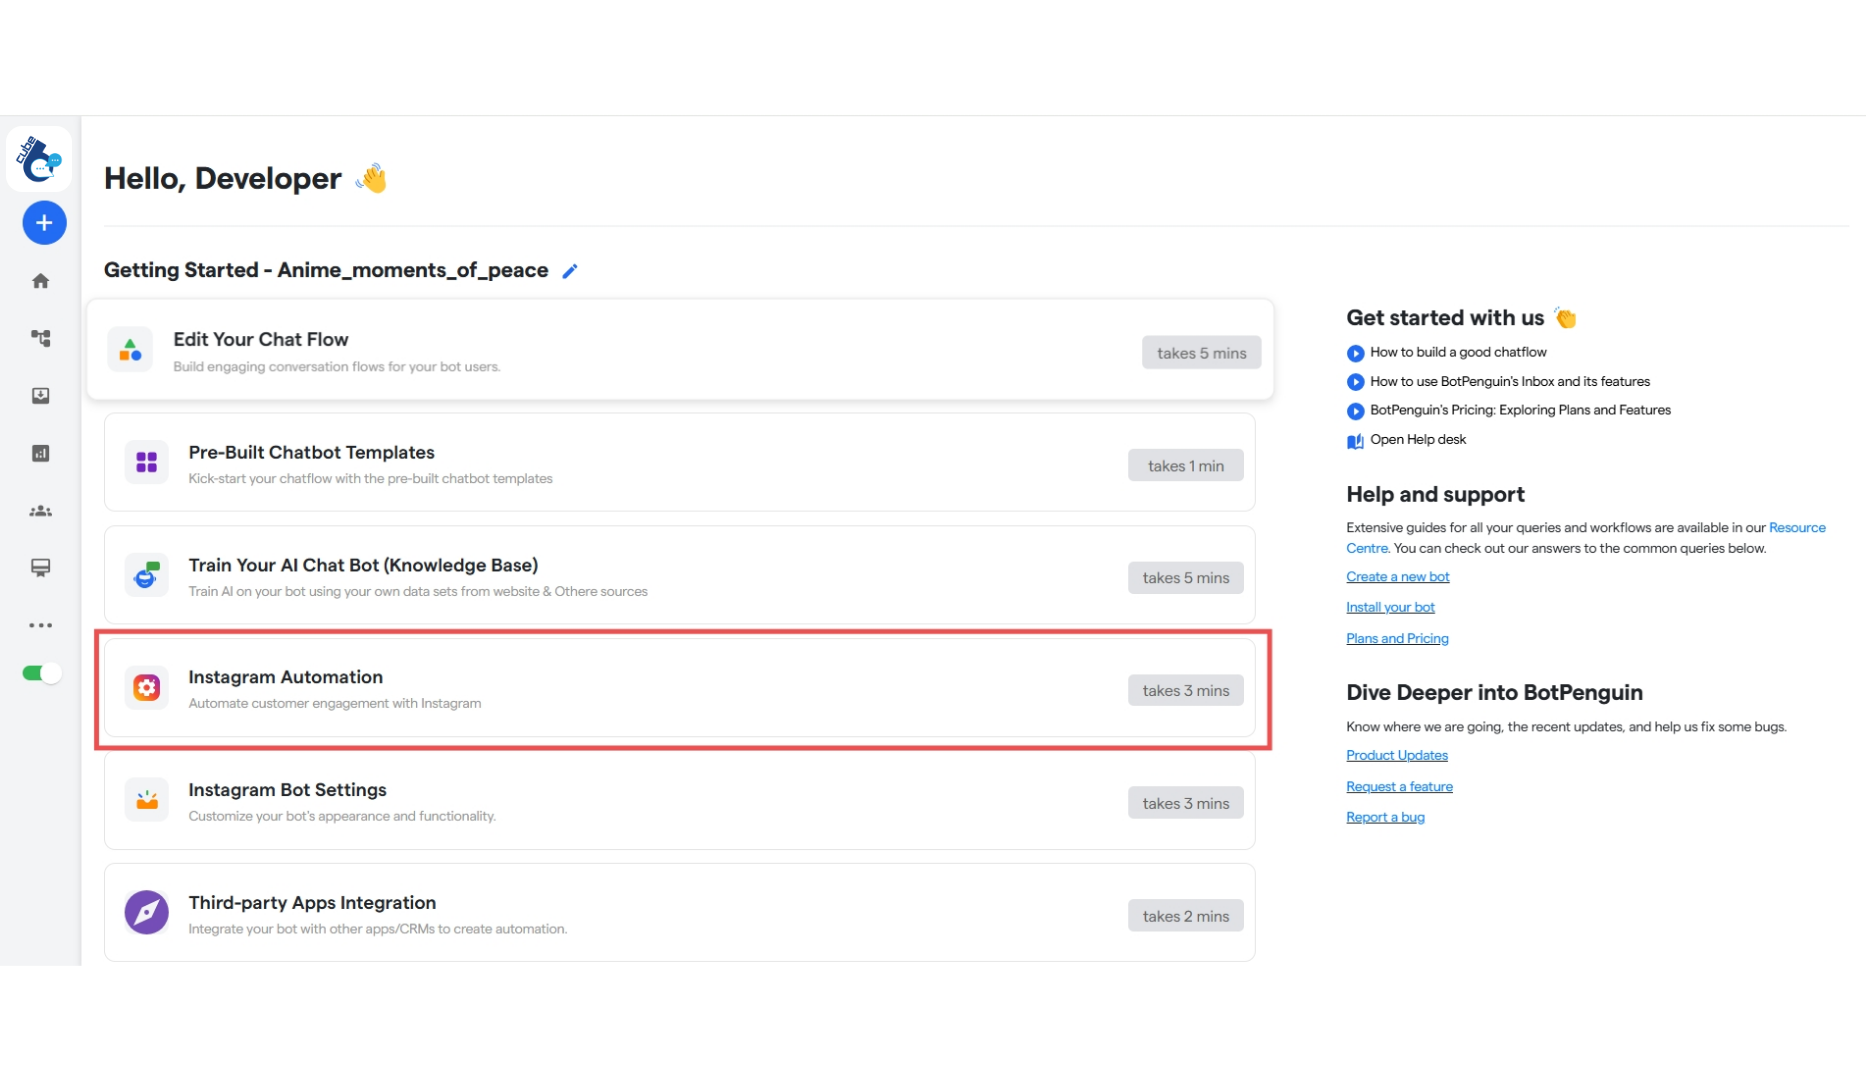
Task: Click the blue plus create button
Action: click(44, 223)
